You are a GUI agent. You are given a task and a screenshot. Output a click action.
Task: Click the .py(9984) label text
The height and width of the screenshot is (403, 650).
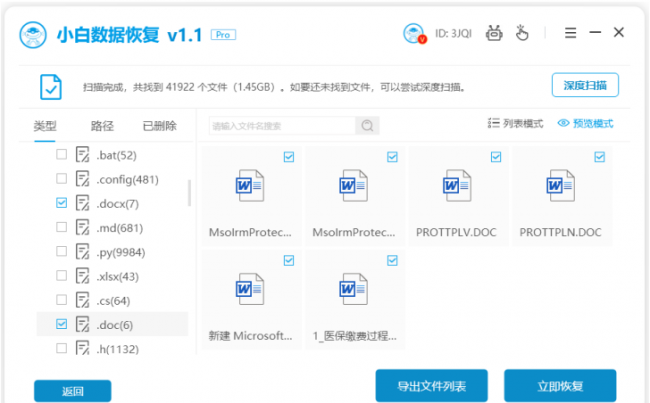click(x=121, y=252)
